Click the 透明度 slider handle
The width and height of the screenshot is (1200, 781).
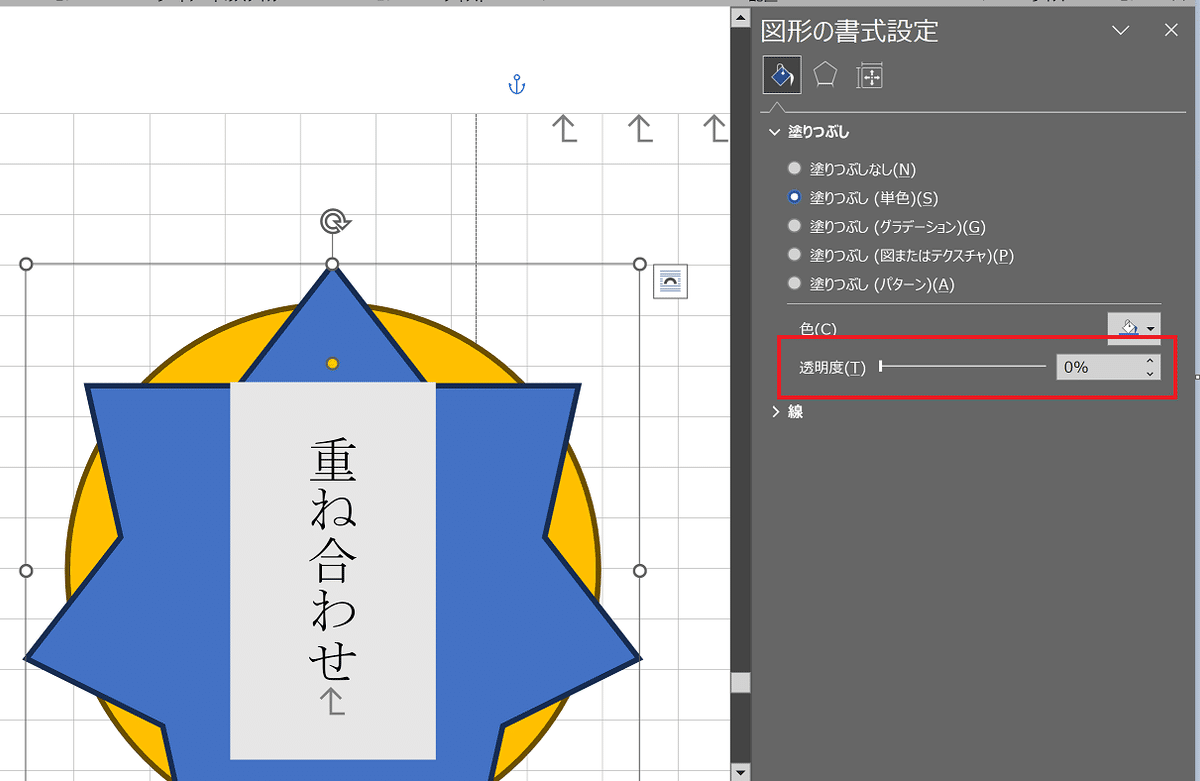881,367
